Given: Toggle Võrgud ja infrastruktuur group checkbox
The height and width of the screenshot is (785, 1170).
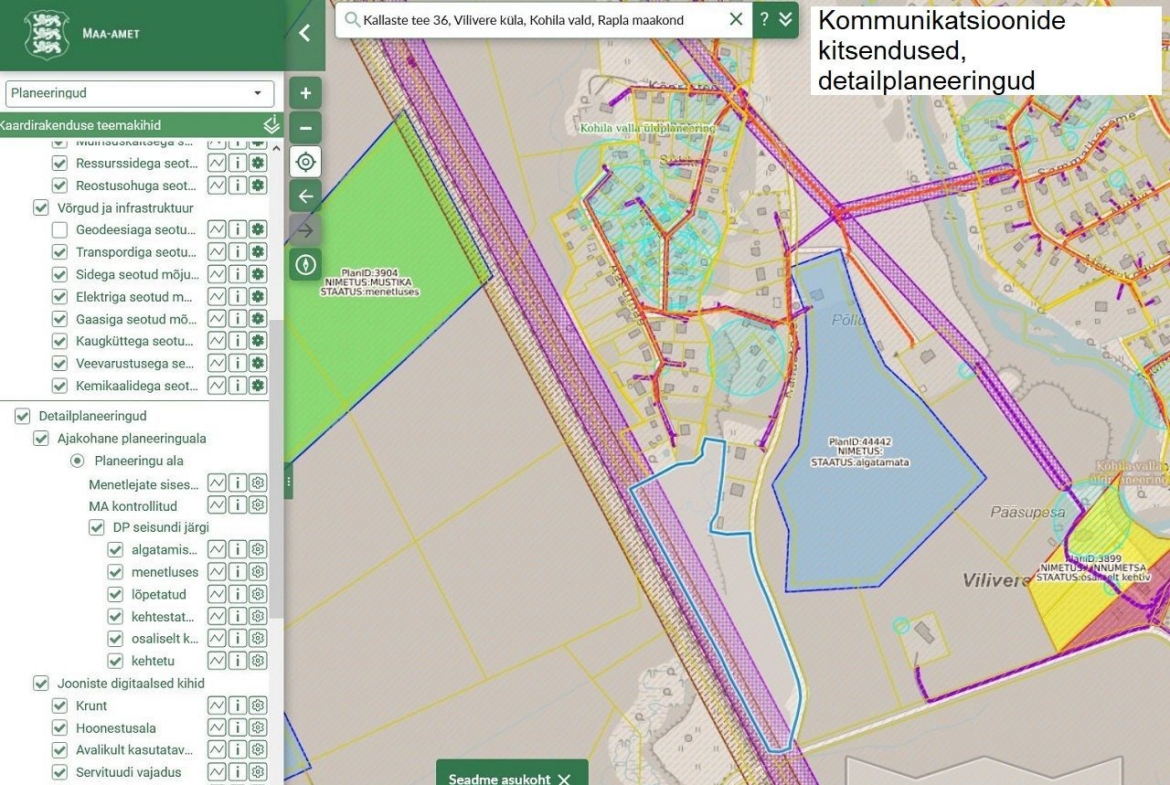Looking at the screenshot, I should [x=41, y=207].
